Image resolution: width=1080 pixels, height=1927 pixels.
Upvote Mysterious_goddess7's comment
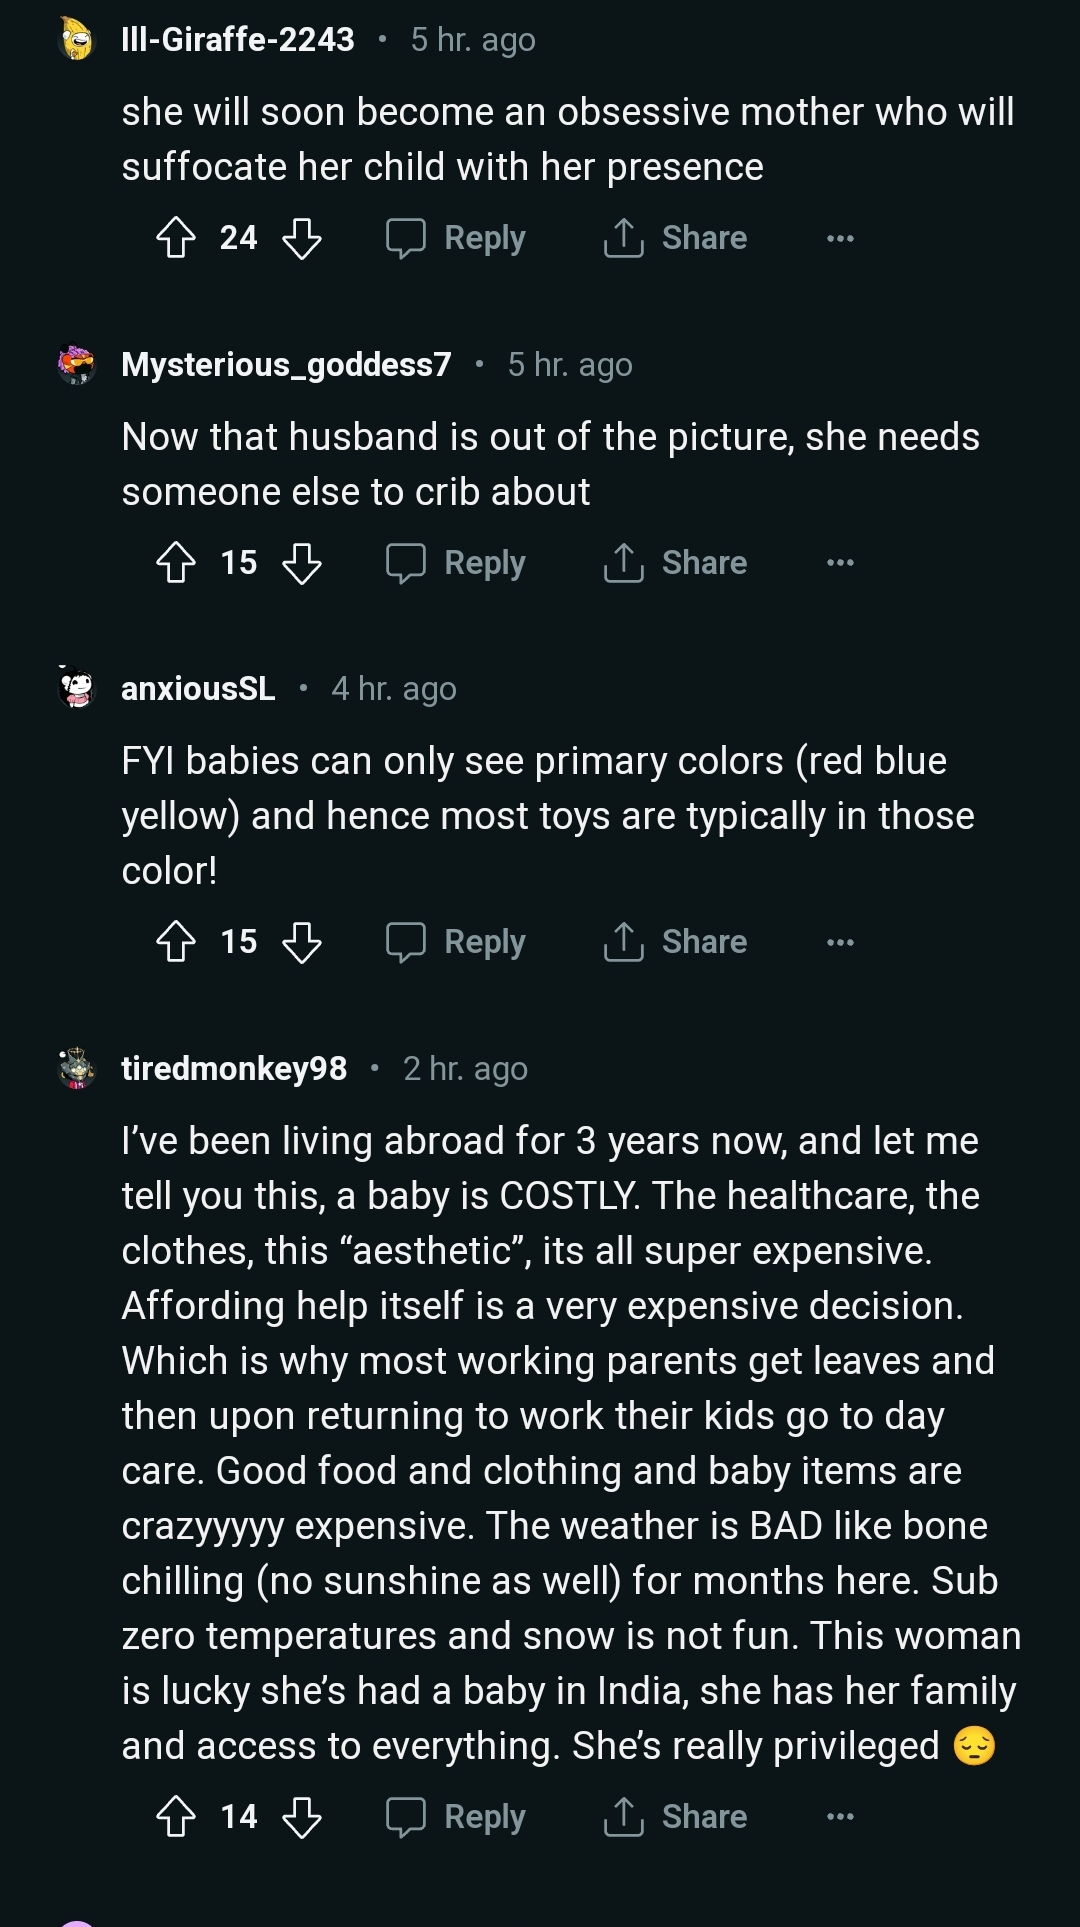click(x=176, y=563)
